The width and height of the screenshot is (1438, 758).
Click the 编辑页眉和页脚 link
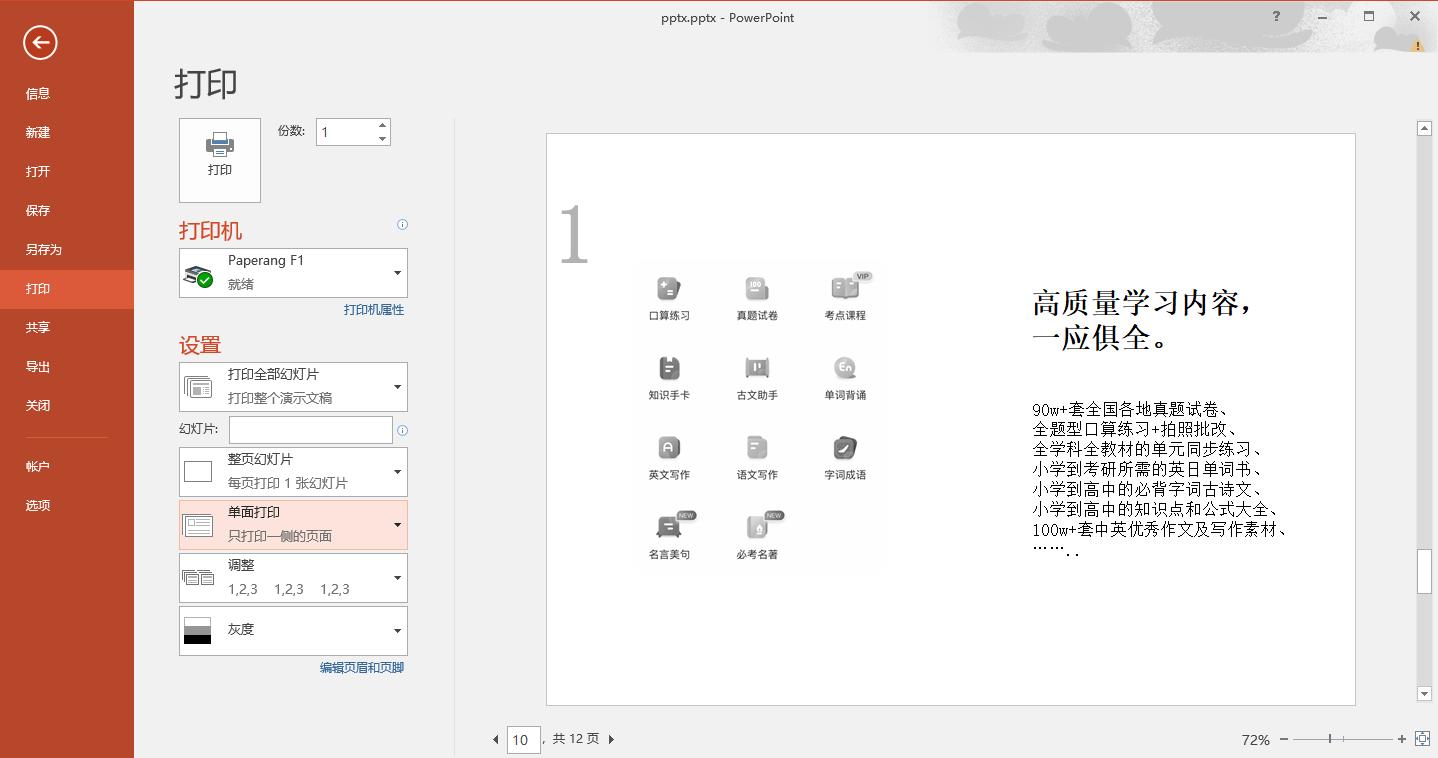tap(361, 668)
